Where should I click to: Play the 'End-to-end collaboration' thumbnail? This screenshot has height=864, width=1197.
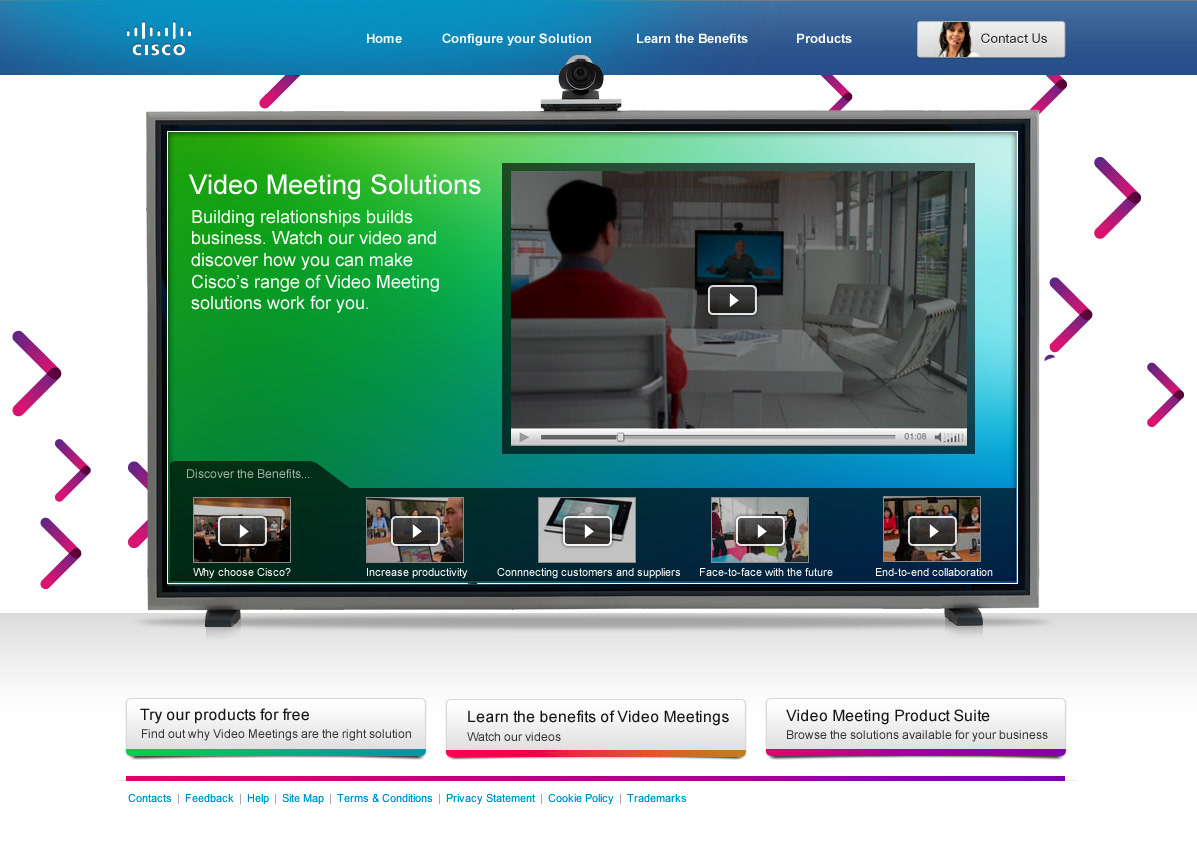click(932, 530)
